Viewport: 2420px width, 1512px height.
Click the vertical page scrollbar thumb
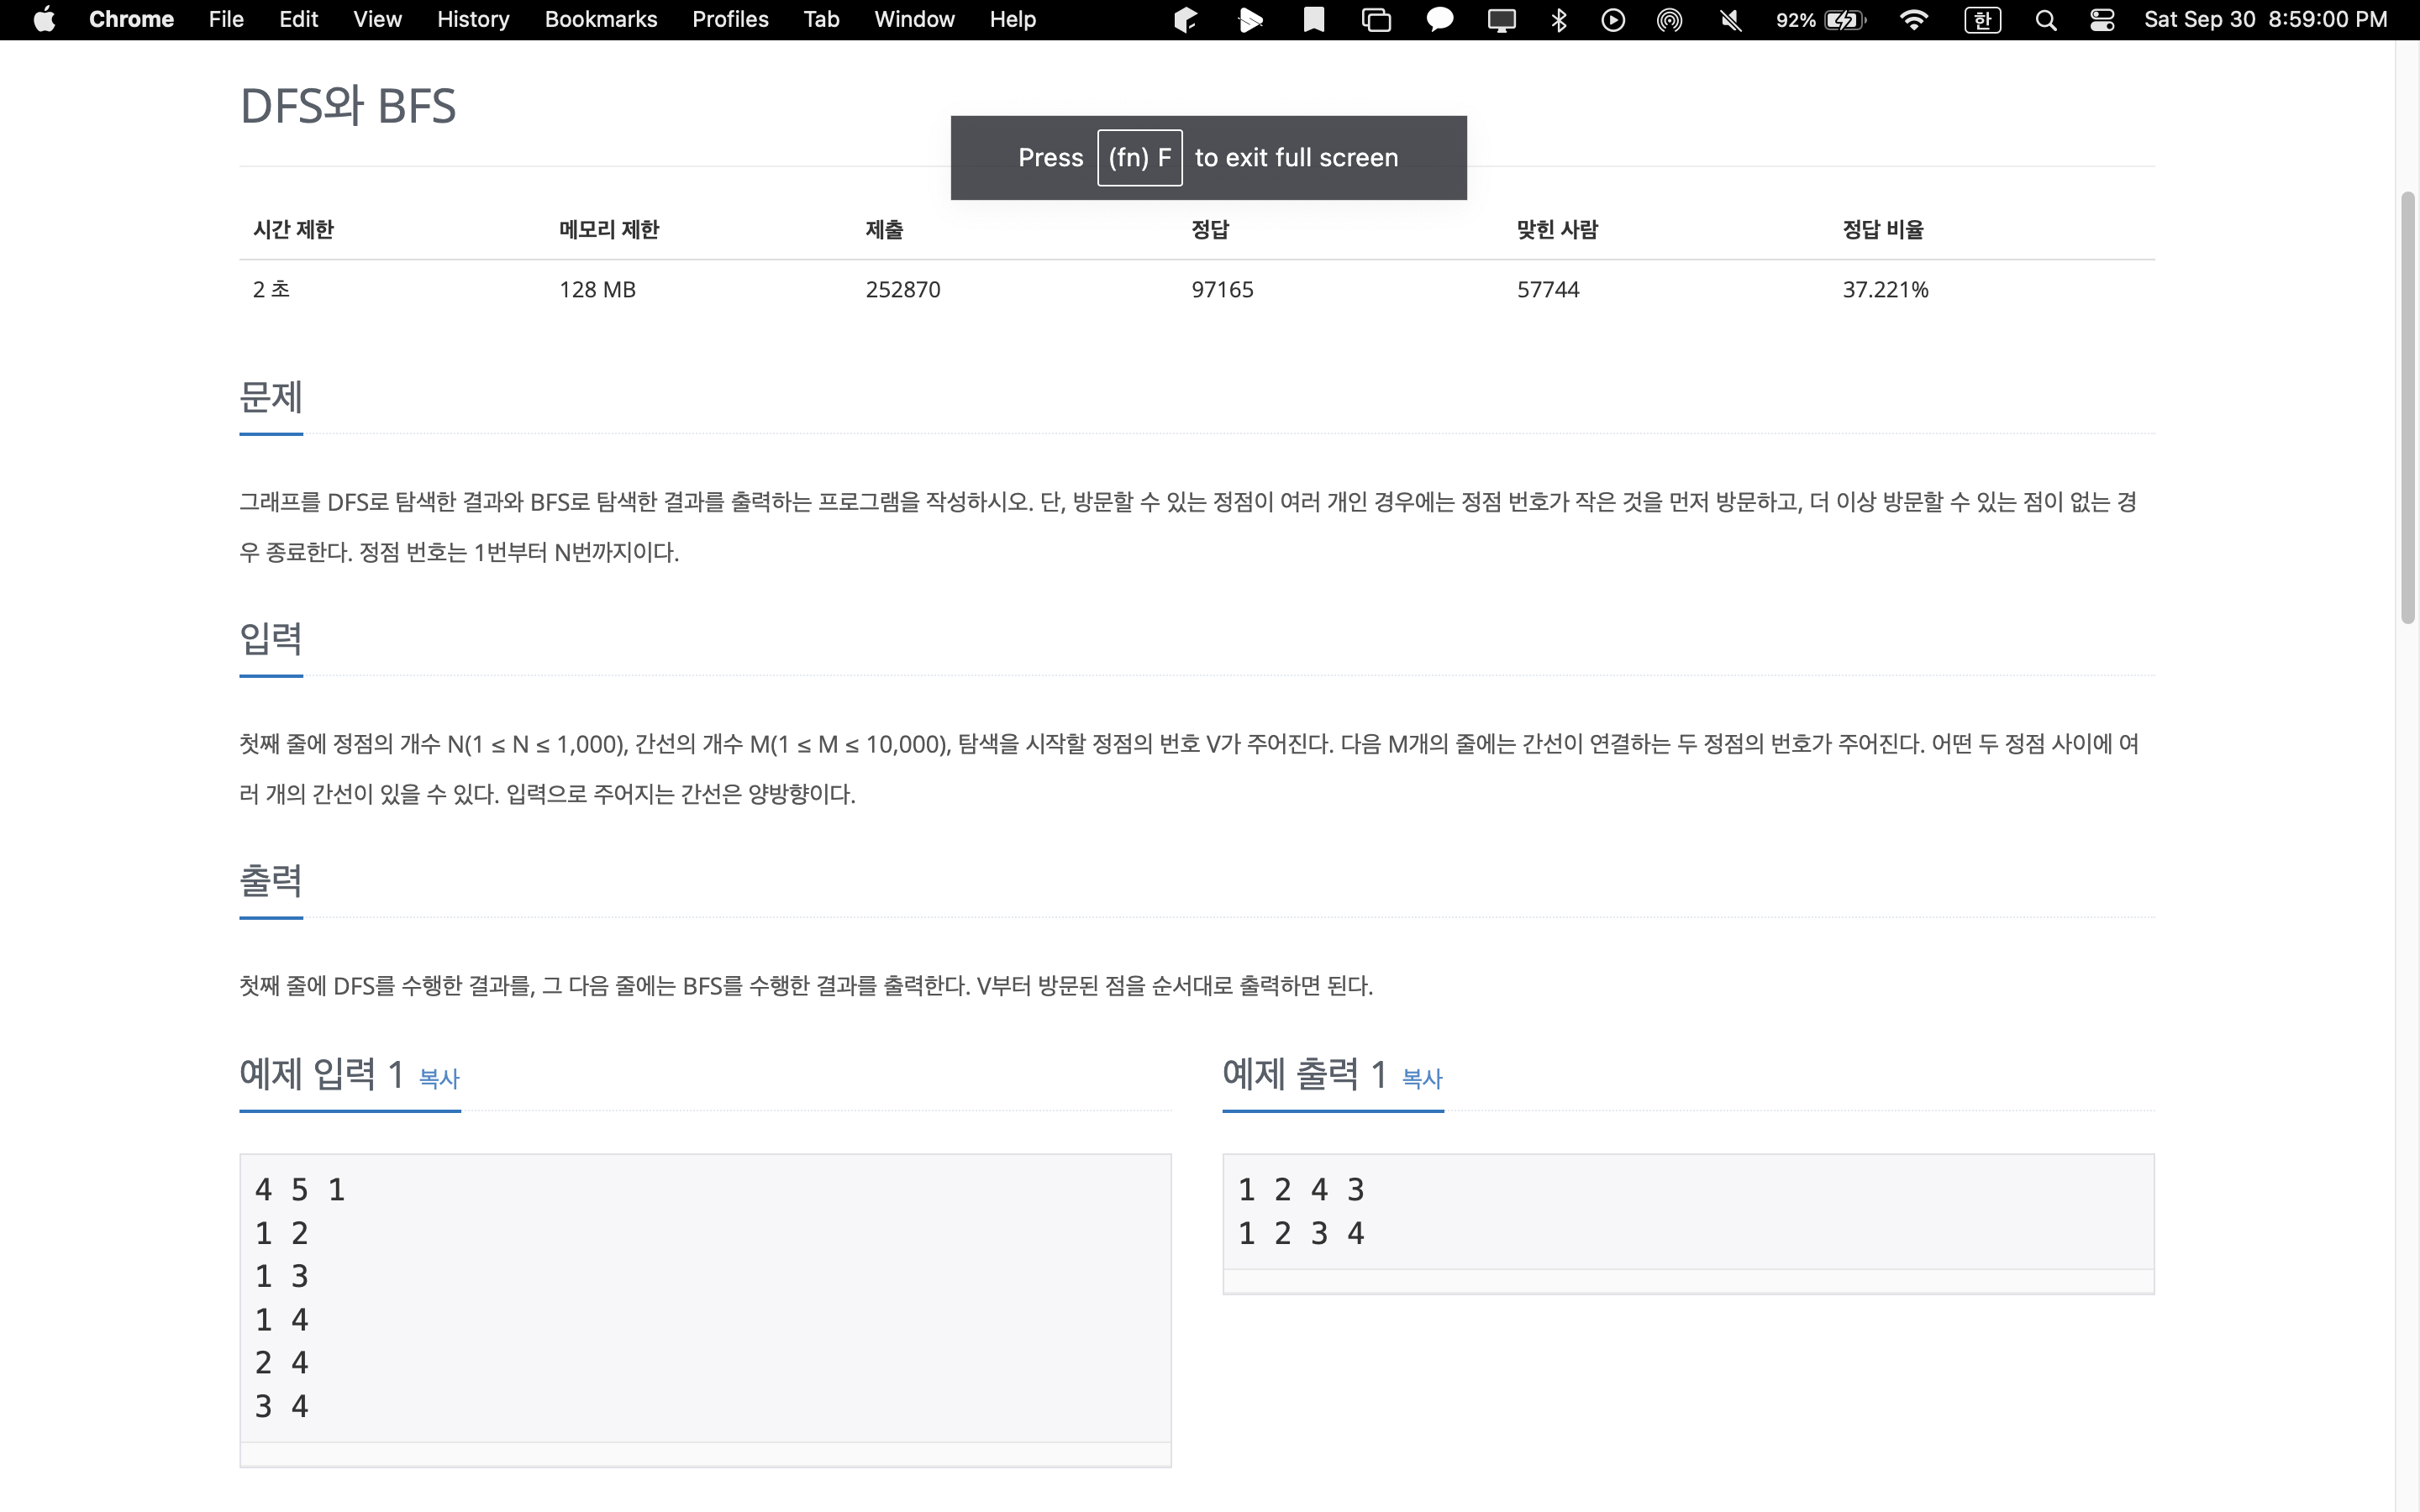[2407, 408]
